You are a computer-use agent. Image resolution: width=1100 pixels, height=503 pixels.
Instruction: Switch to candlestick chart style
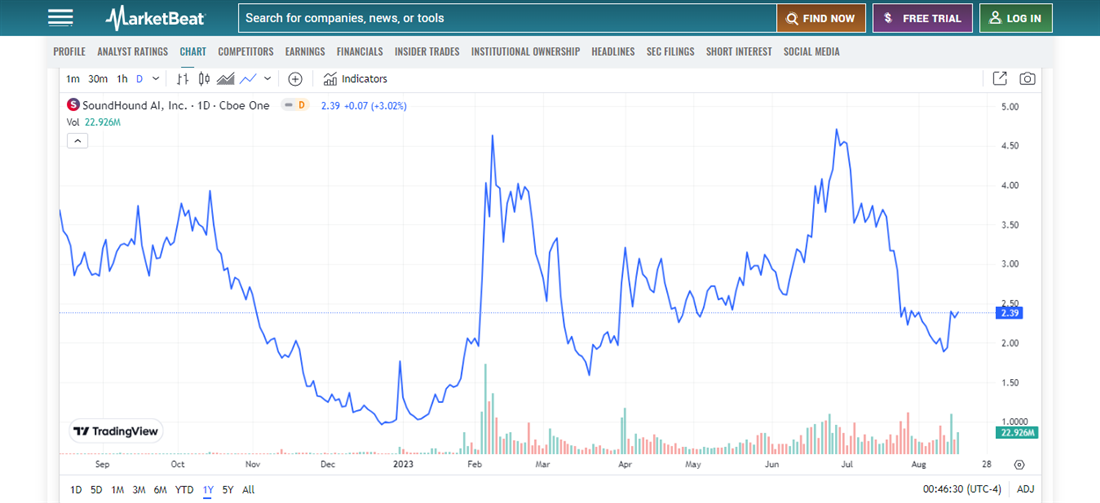(x=205, y=79)
